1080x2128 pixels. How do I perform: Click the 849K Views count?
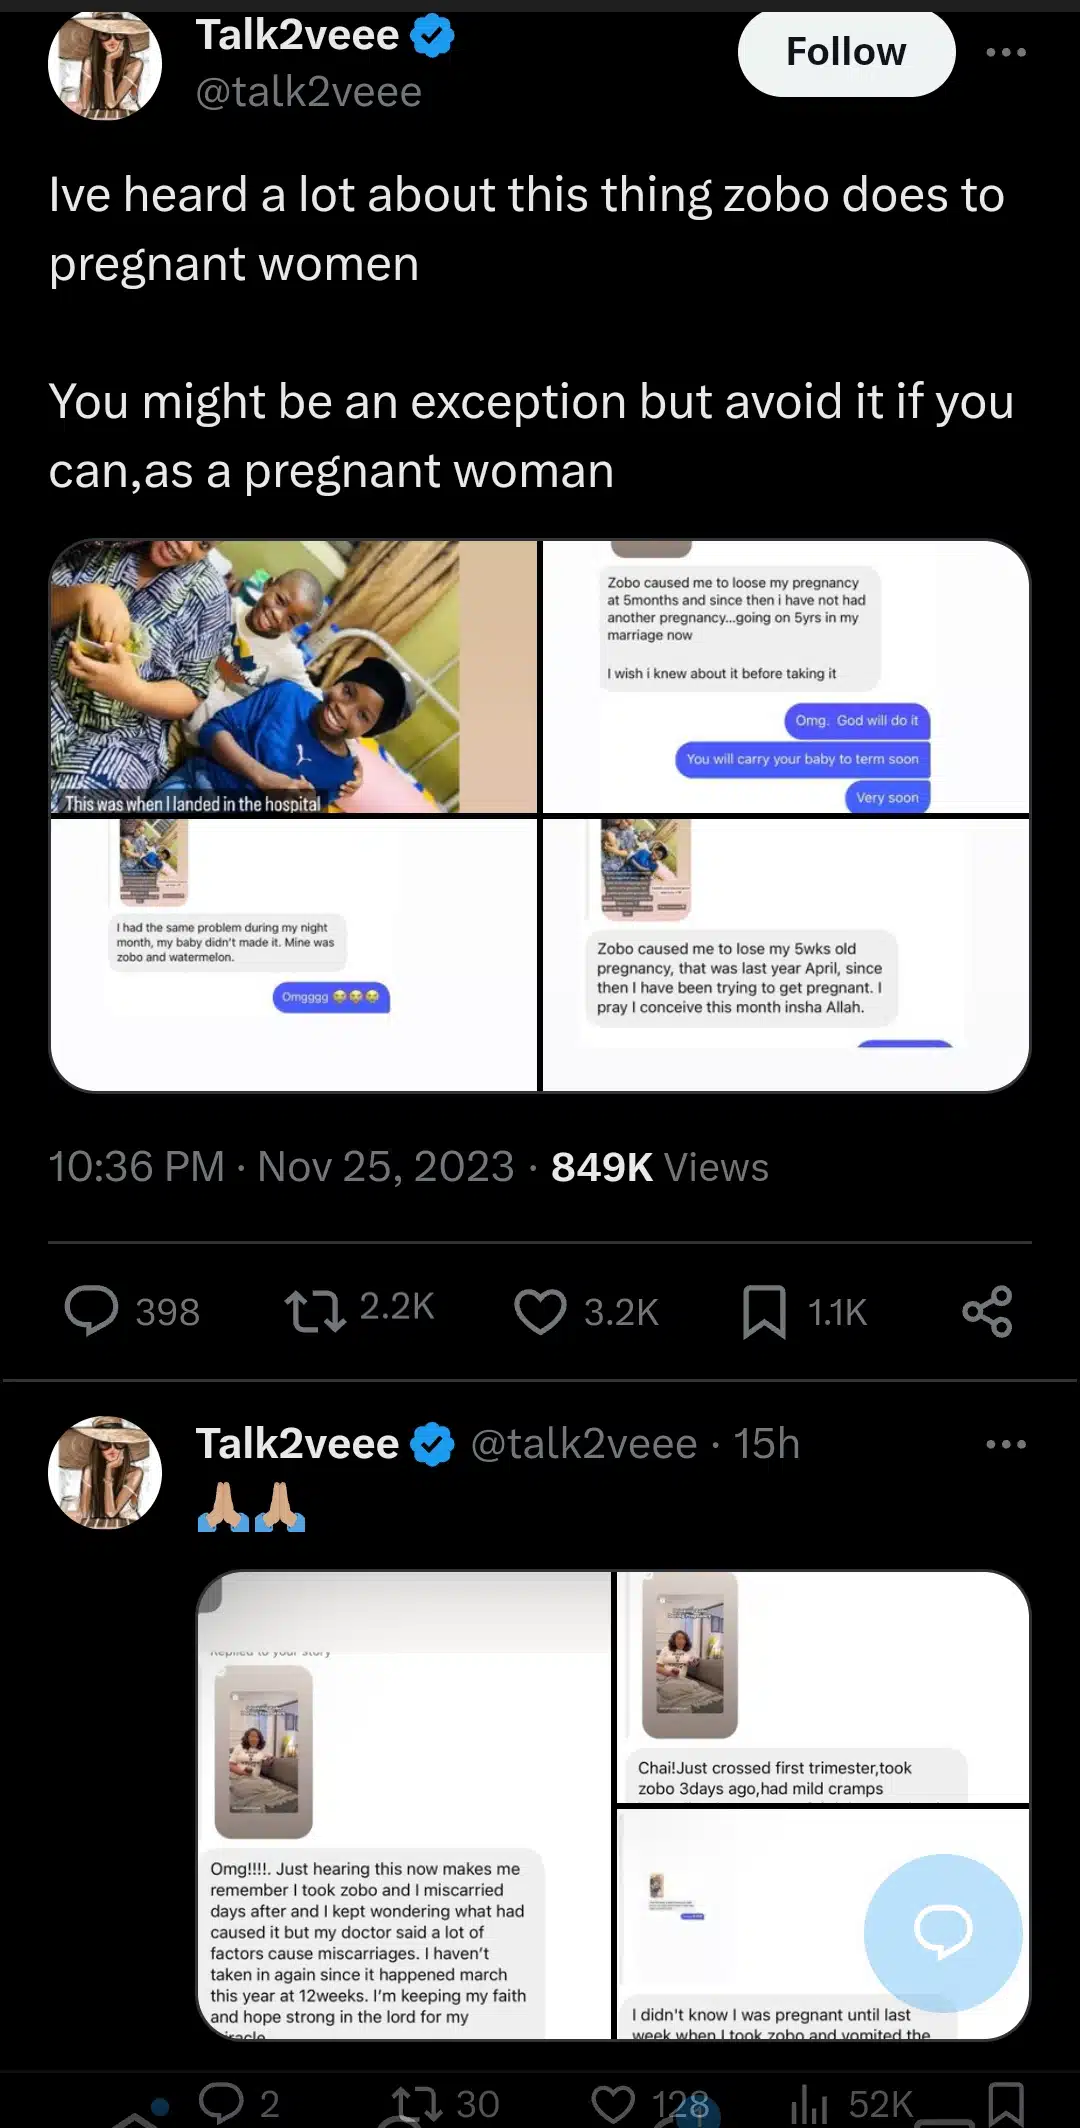pyautogui.click(x=659, y=1167)
